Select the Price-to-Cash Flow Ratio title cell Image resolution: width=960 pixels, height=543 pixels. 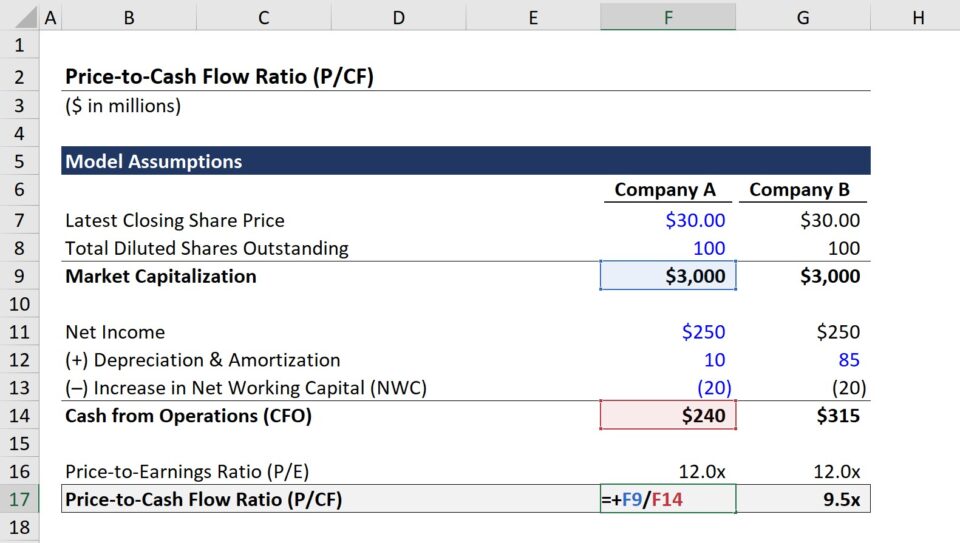pyautogui.click(x=219, y=77)
